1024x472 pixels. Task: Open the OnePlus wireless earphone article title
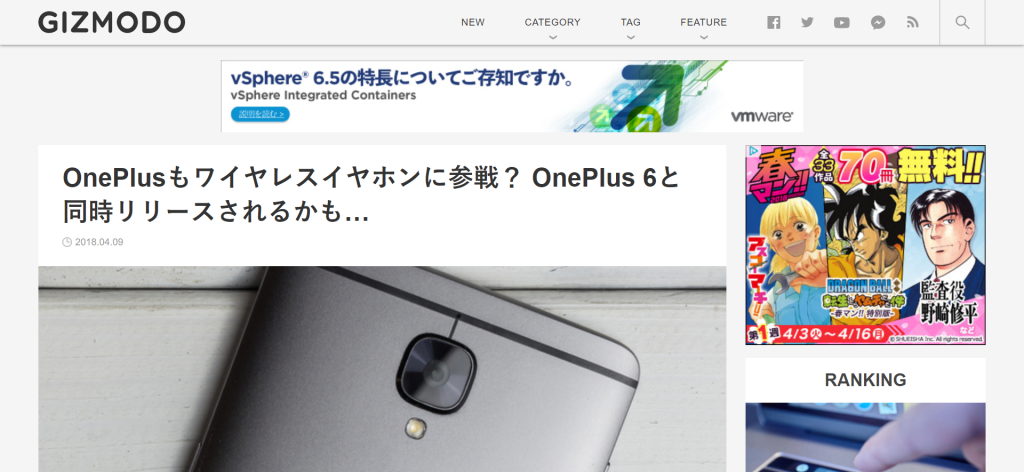click(x=372, y=194)
